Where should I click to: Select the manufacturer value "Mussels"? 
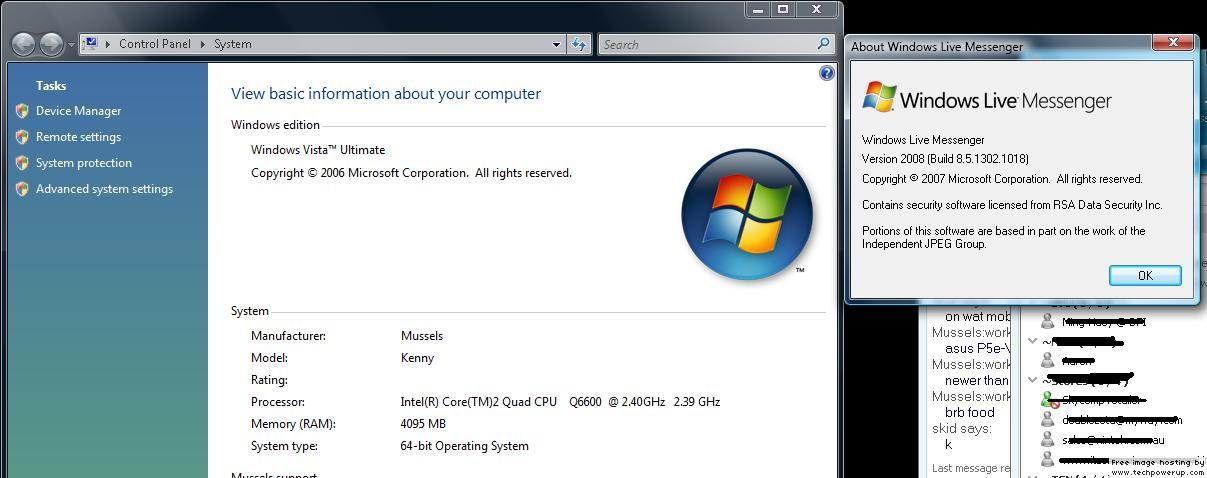tap(422, 336)
